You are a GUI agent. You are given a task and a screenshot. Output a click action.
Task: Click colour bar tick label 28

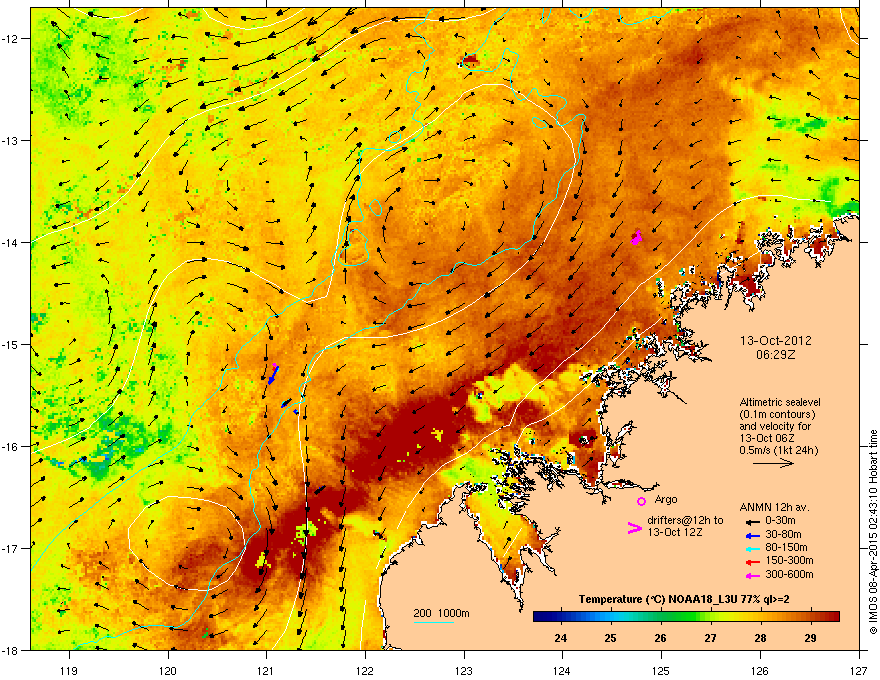click(760, 638)
